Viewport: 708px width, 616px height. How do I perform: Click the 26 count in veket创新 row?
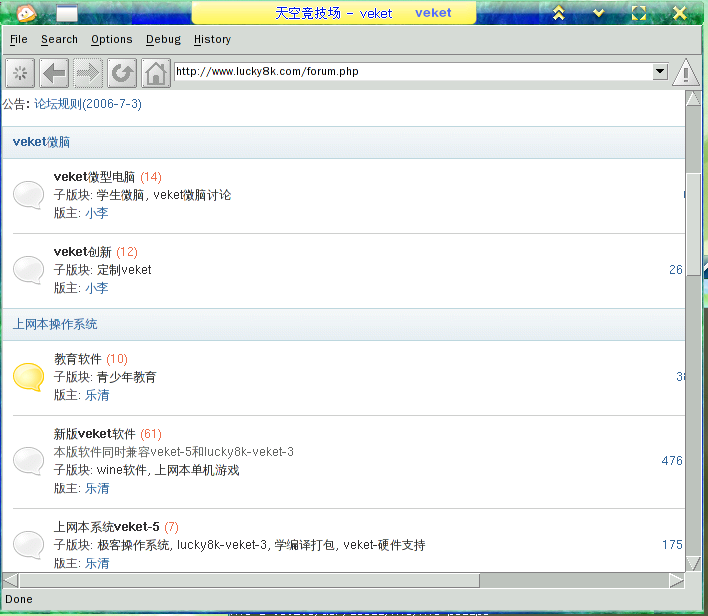coord(675,270)
